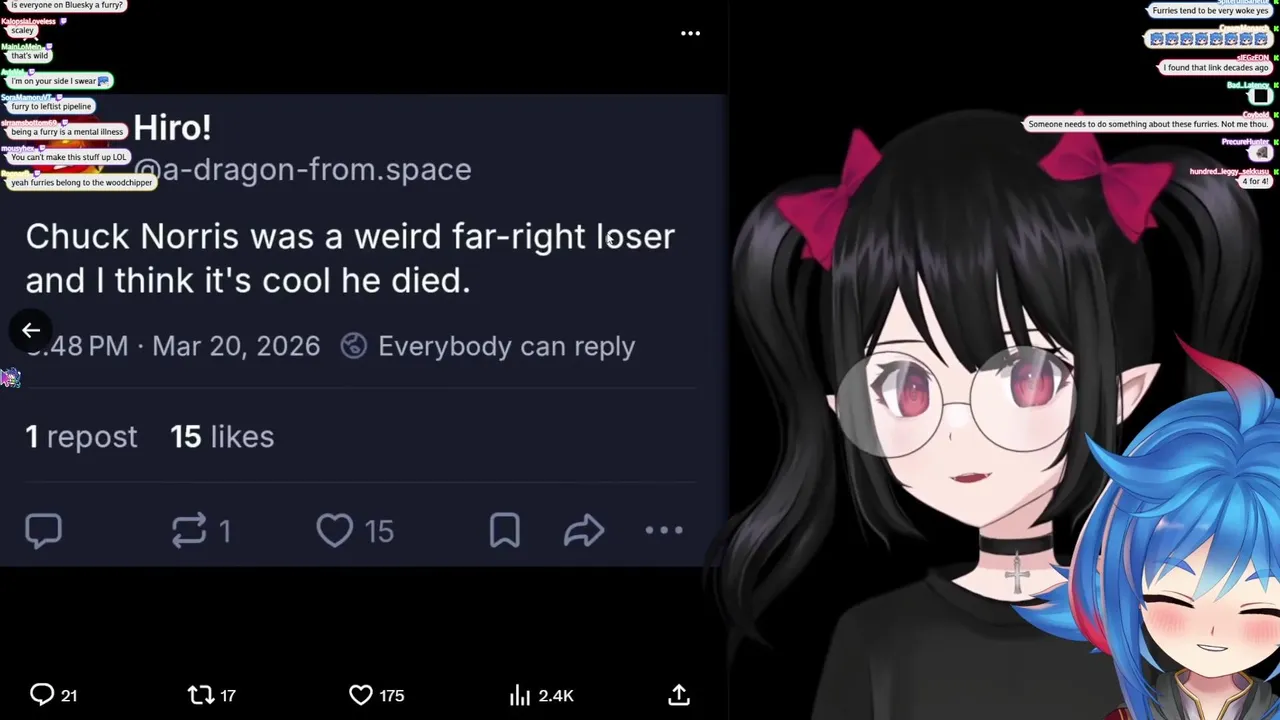Click the reply speech bubble on Bluesky post
Image resolution: width=1280 pixels, height=720 pixels.
tap(43, 531)
